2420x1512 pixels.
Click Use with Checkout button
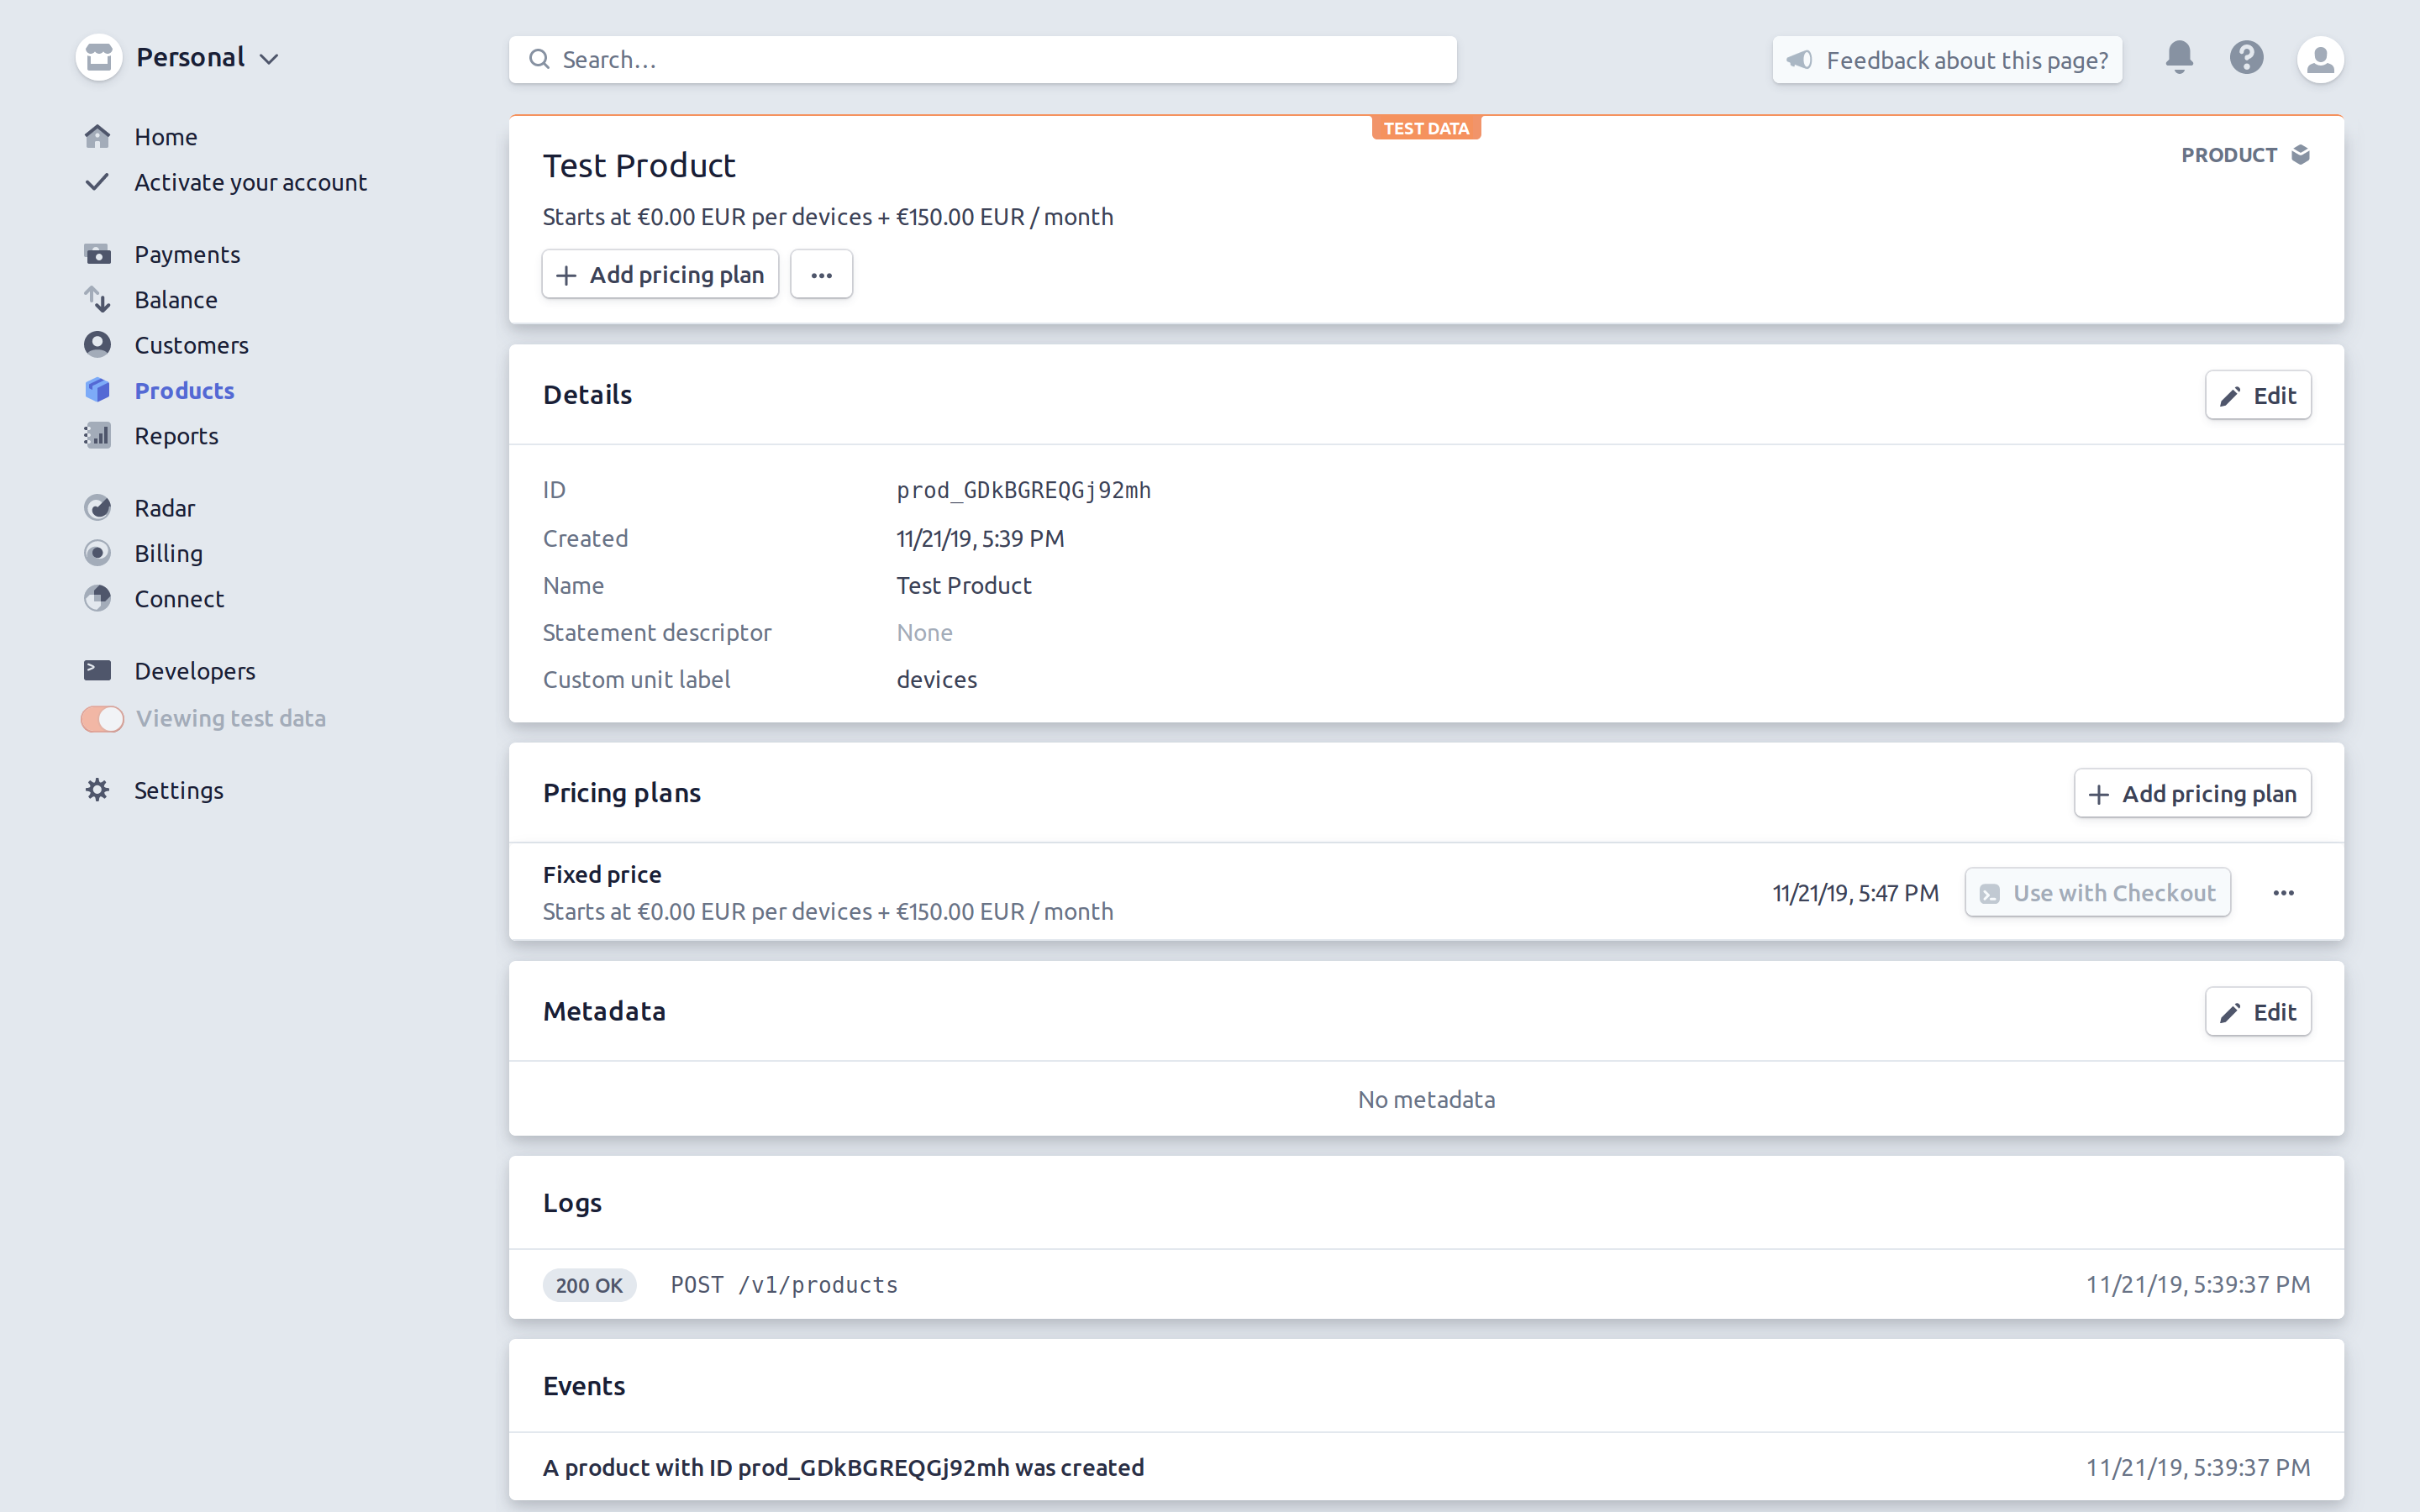tap(2097, 893)
